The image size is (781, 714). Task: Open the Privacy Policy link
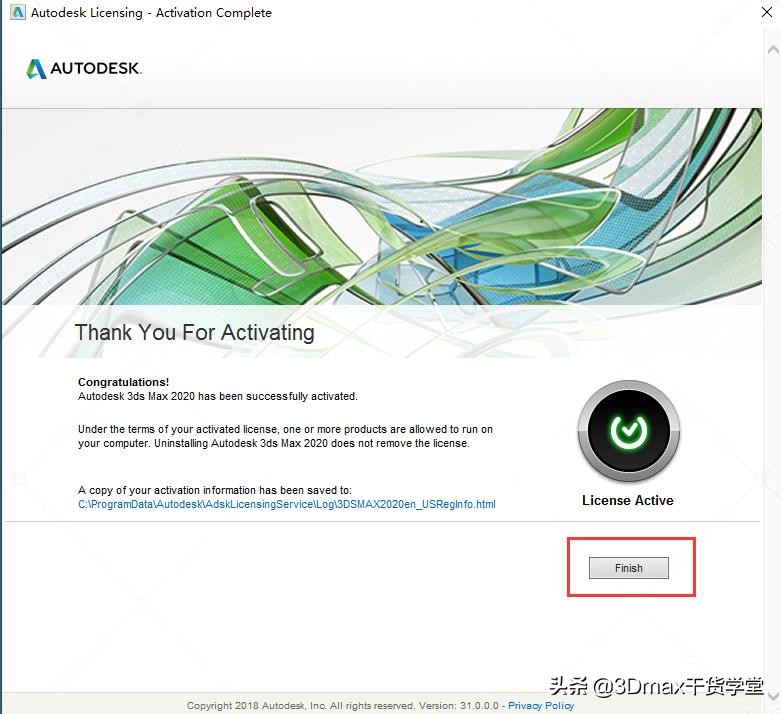point(541,706)
